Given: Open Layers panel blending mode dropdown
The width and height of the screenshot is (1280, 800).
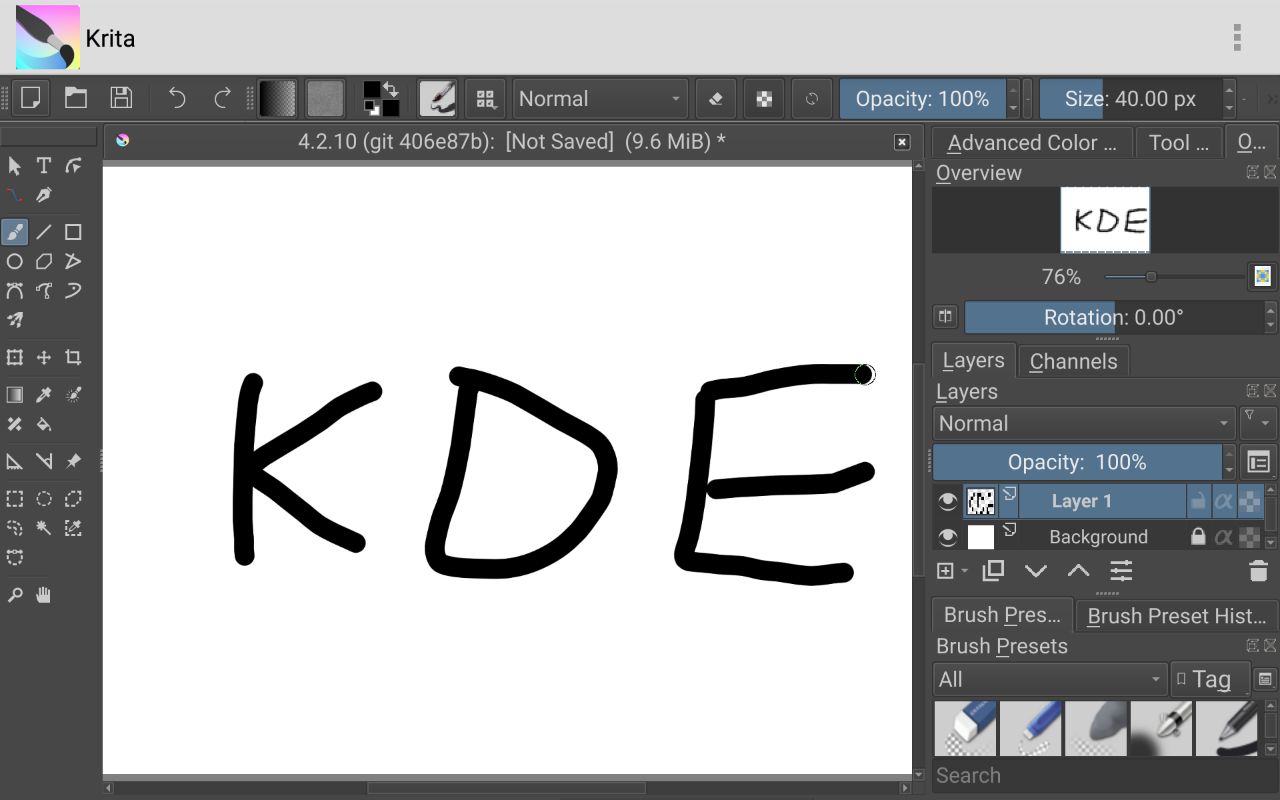Looking at the screenshot, I should tap(1085, 423).
